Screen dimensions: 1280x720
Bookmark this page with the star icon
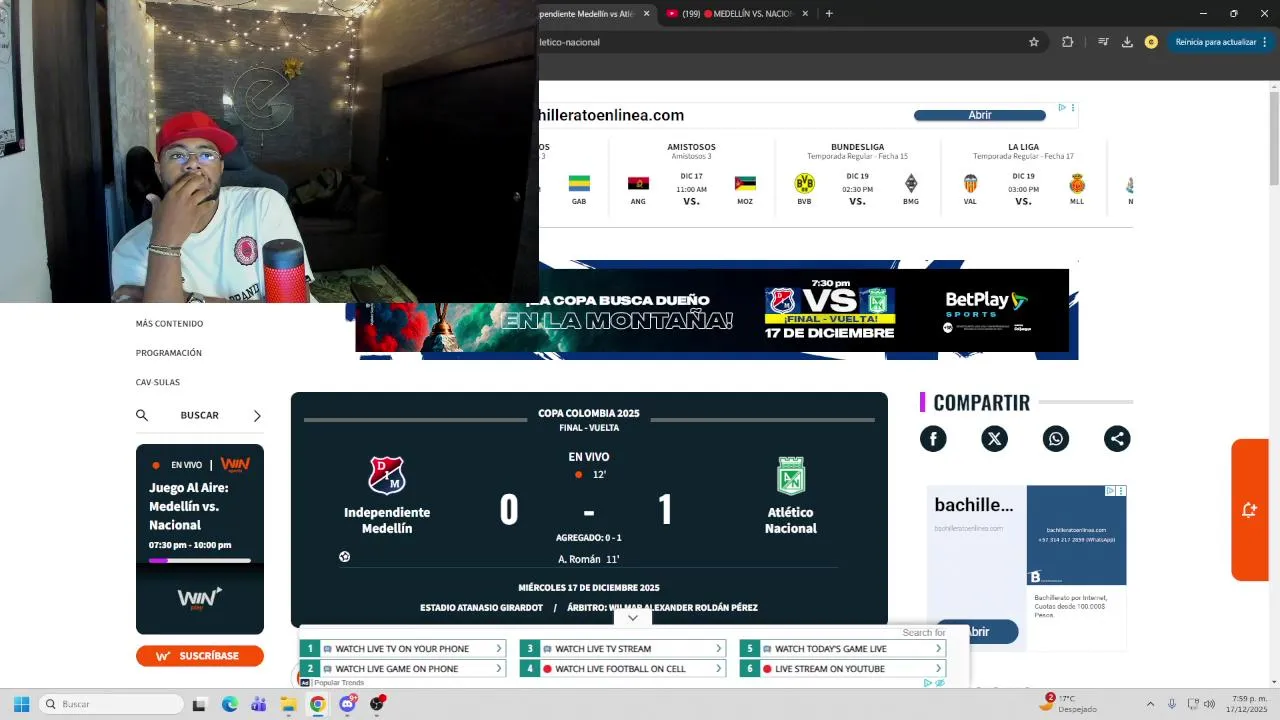click(x=1034, y=42)
